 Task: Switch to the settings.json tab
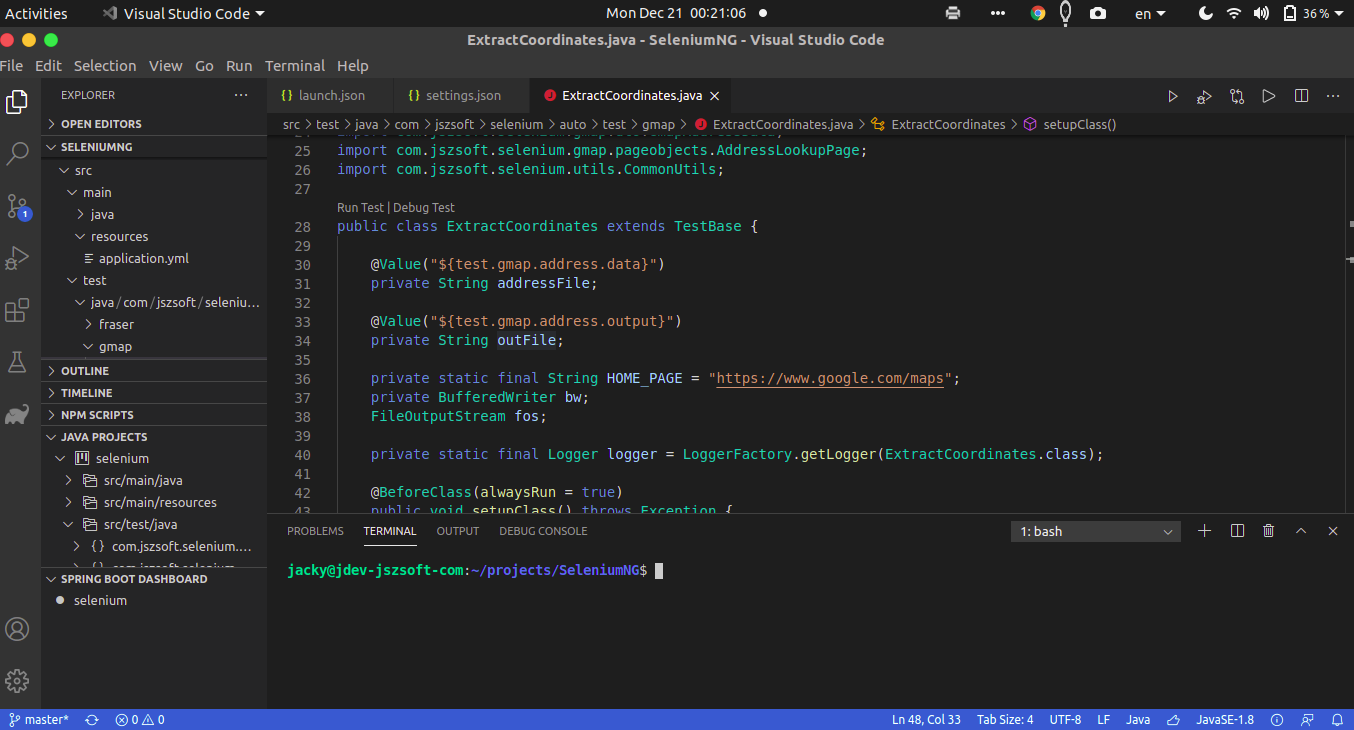[463, 96]
